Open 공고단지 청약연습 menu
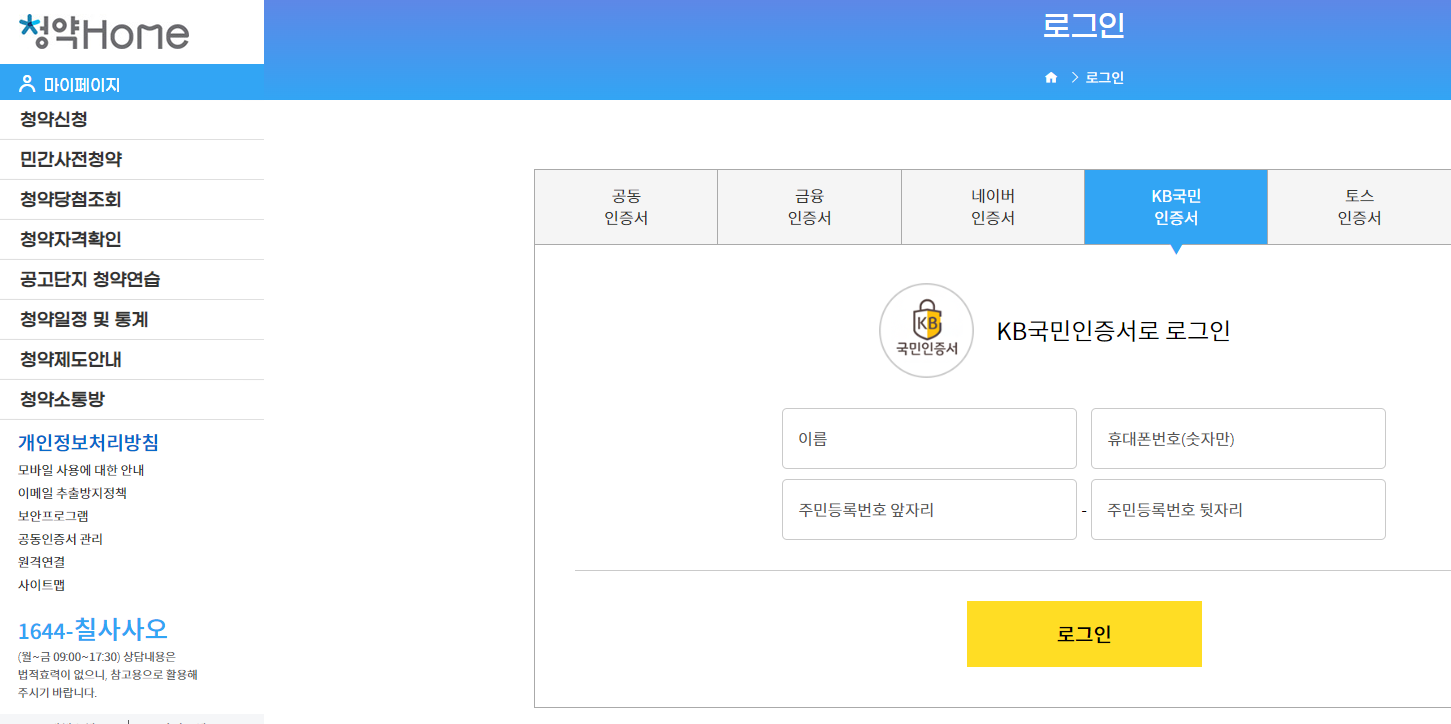 click(x=132, y=280)
